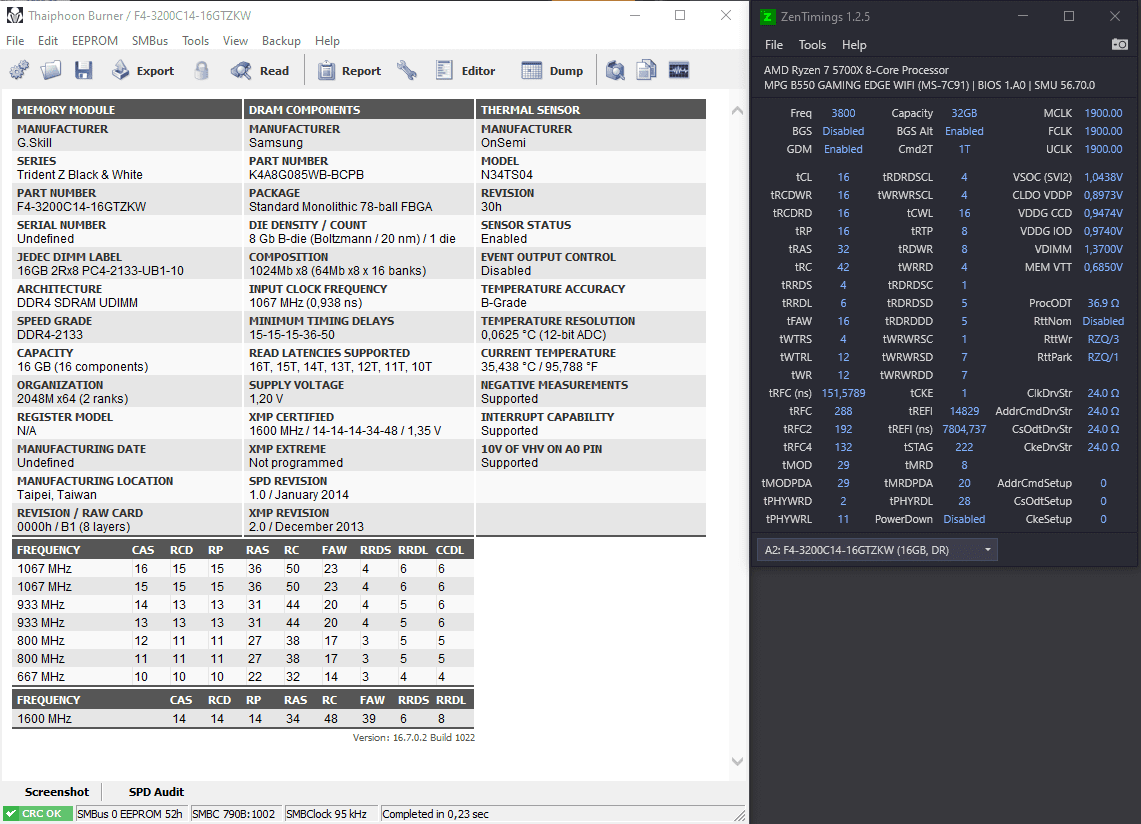Click the ProcODT value 36.9 Ω

[x=1103, y=303]
